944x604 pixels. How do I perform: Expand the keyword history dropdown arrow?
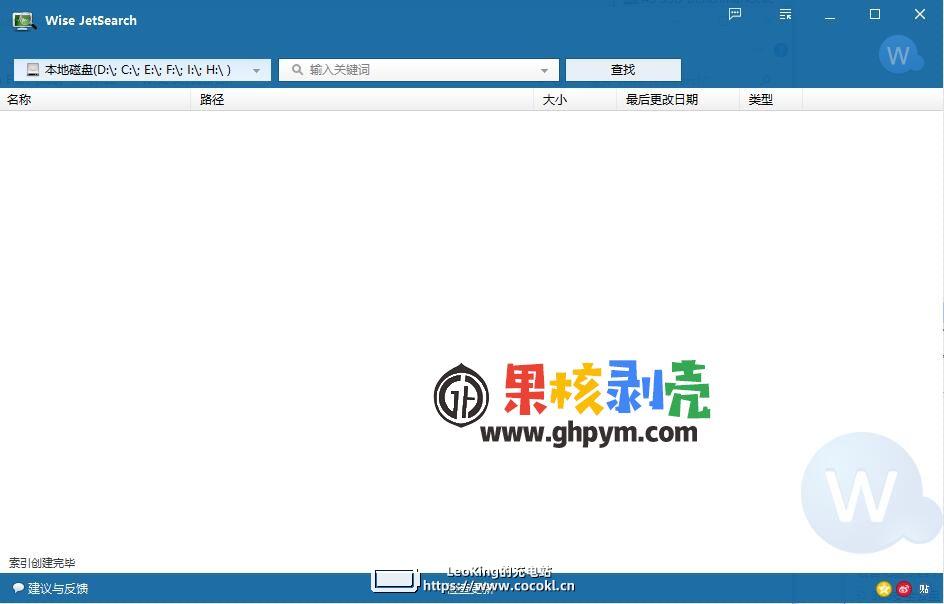point(544,70)
